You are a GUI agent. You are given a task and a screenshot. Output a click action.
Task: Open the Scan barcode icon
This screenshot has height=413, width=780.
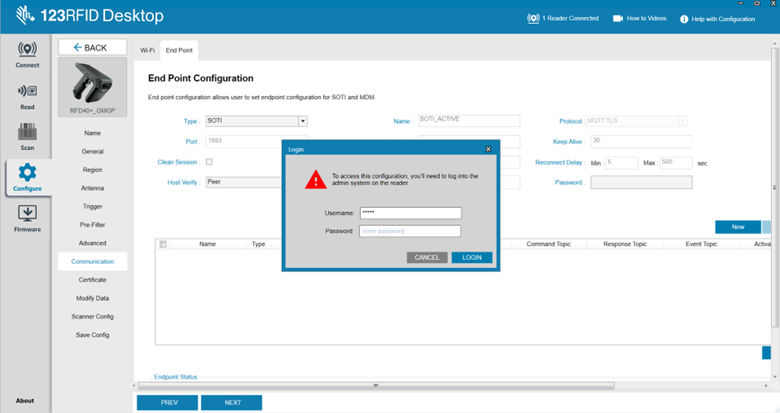click(27, 132)
